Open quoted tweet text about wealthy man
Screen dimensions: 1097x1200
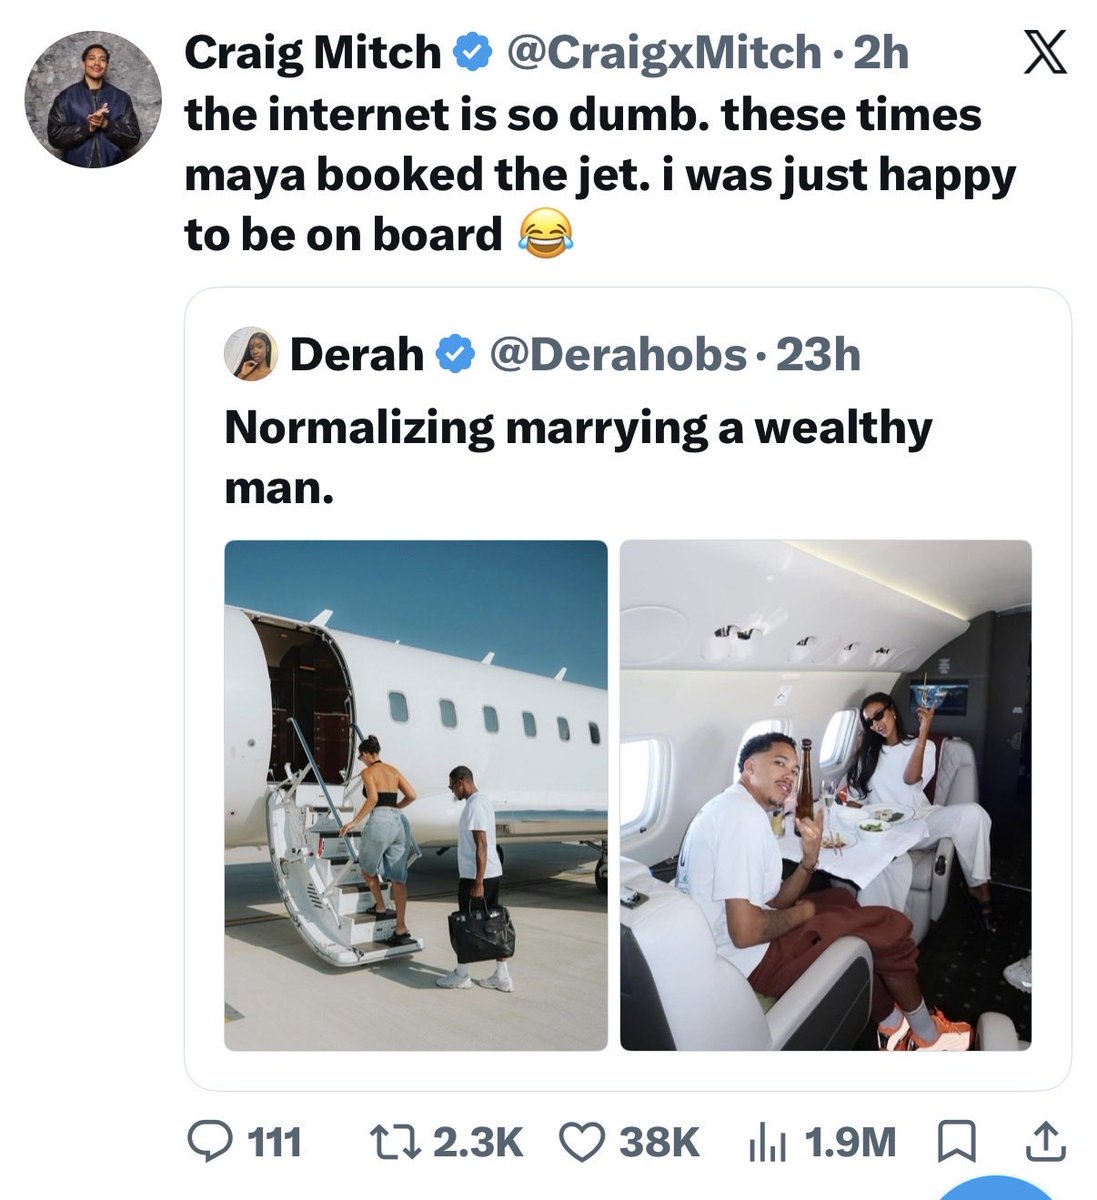(x=578, y=456)
